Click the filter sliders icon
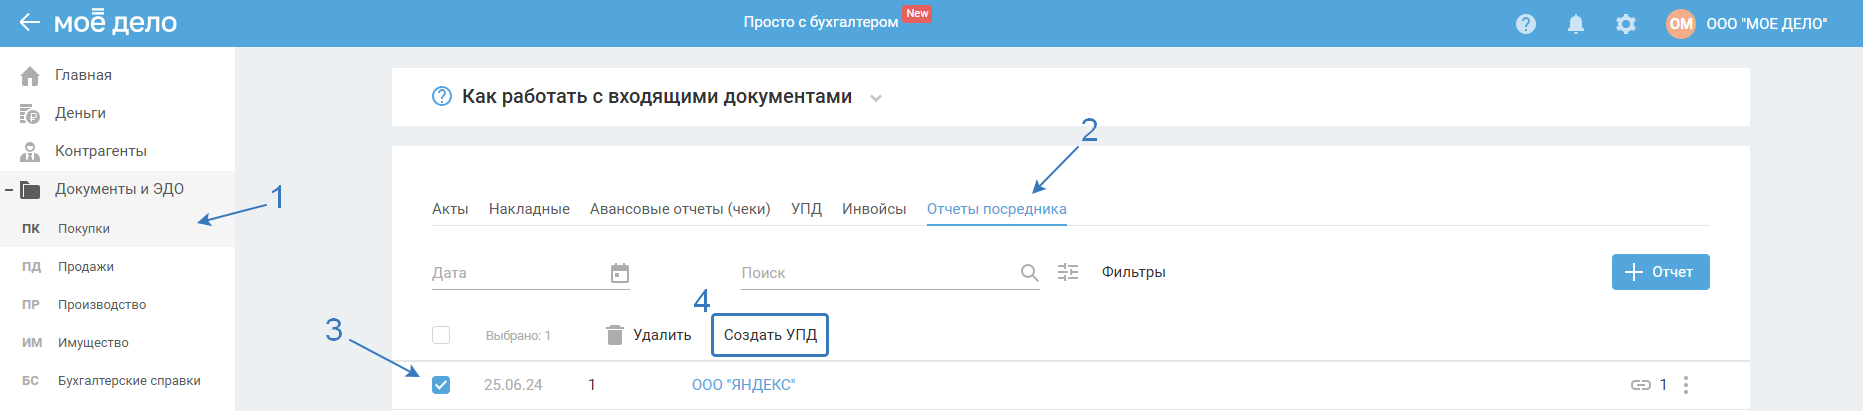The height and width of the screenshot is (411, 1863). tap(1068, 272)
